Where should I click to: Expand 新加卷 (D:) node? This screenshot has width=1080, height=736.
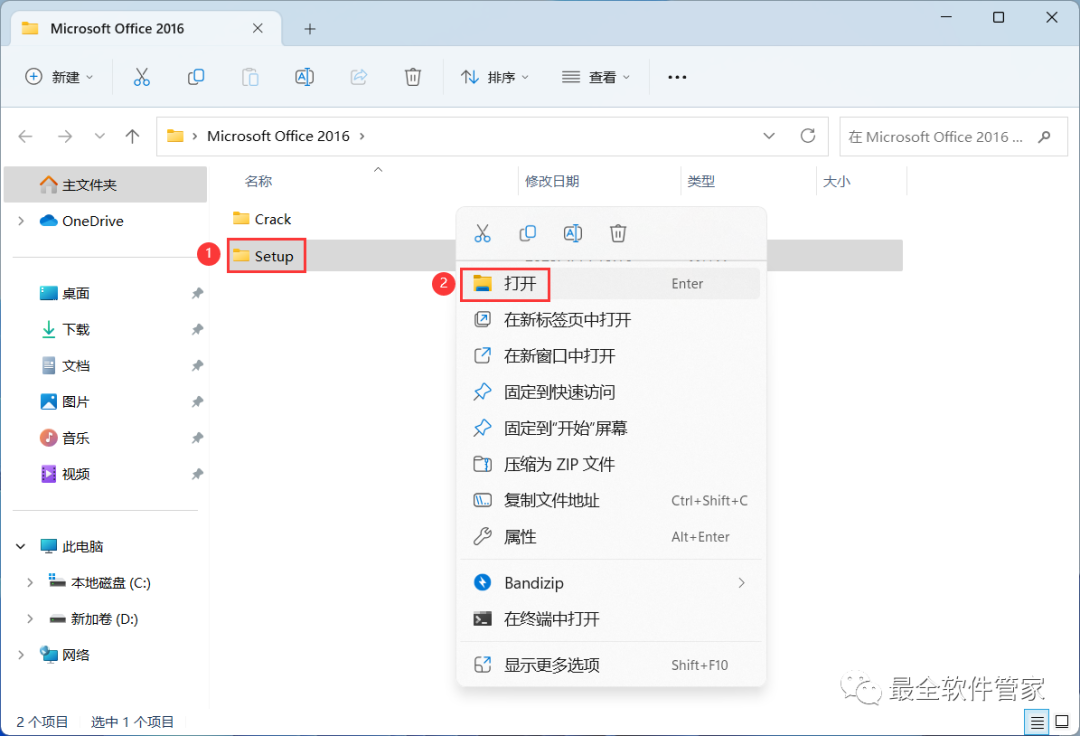coord(30,619)
